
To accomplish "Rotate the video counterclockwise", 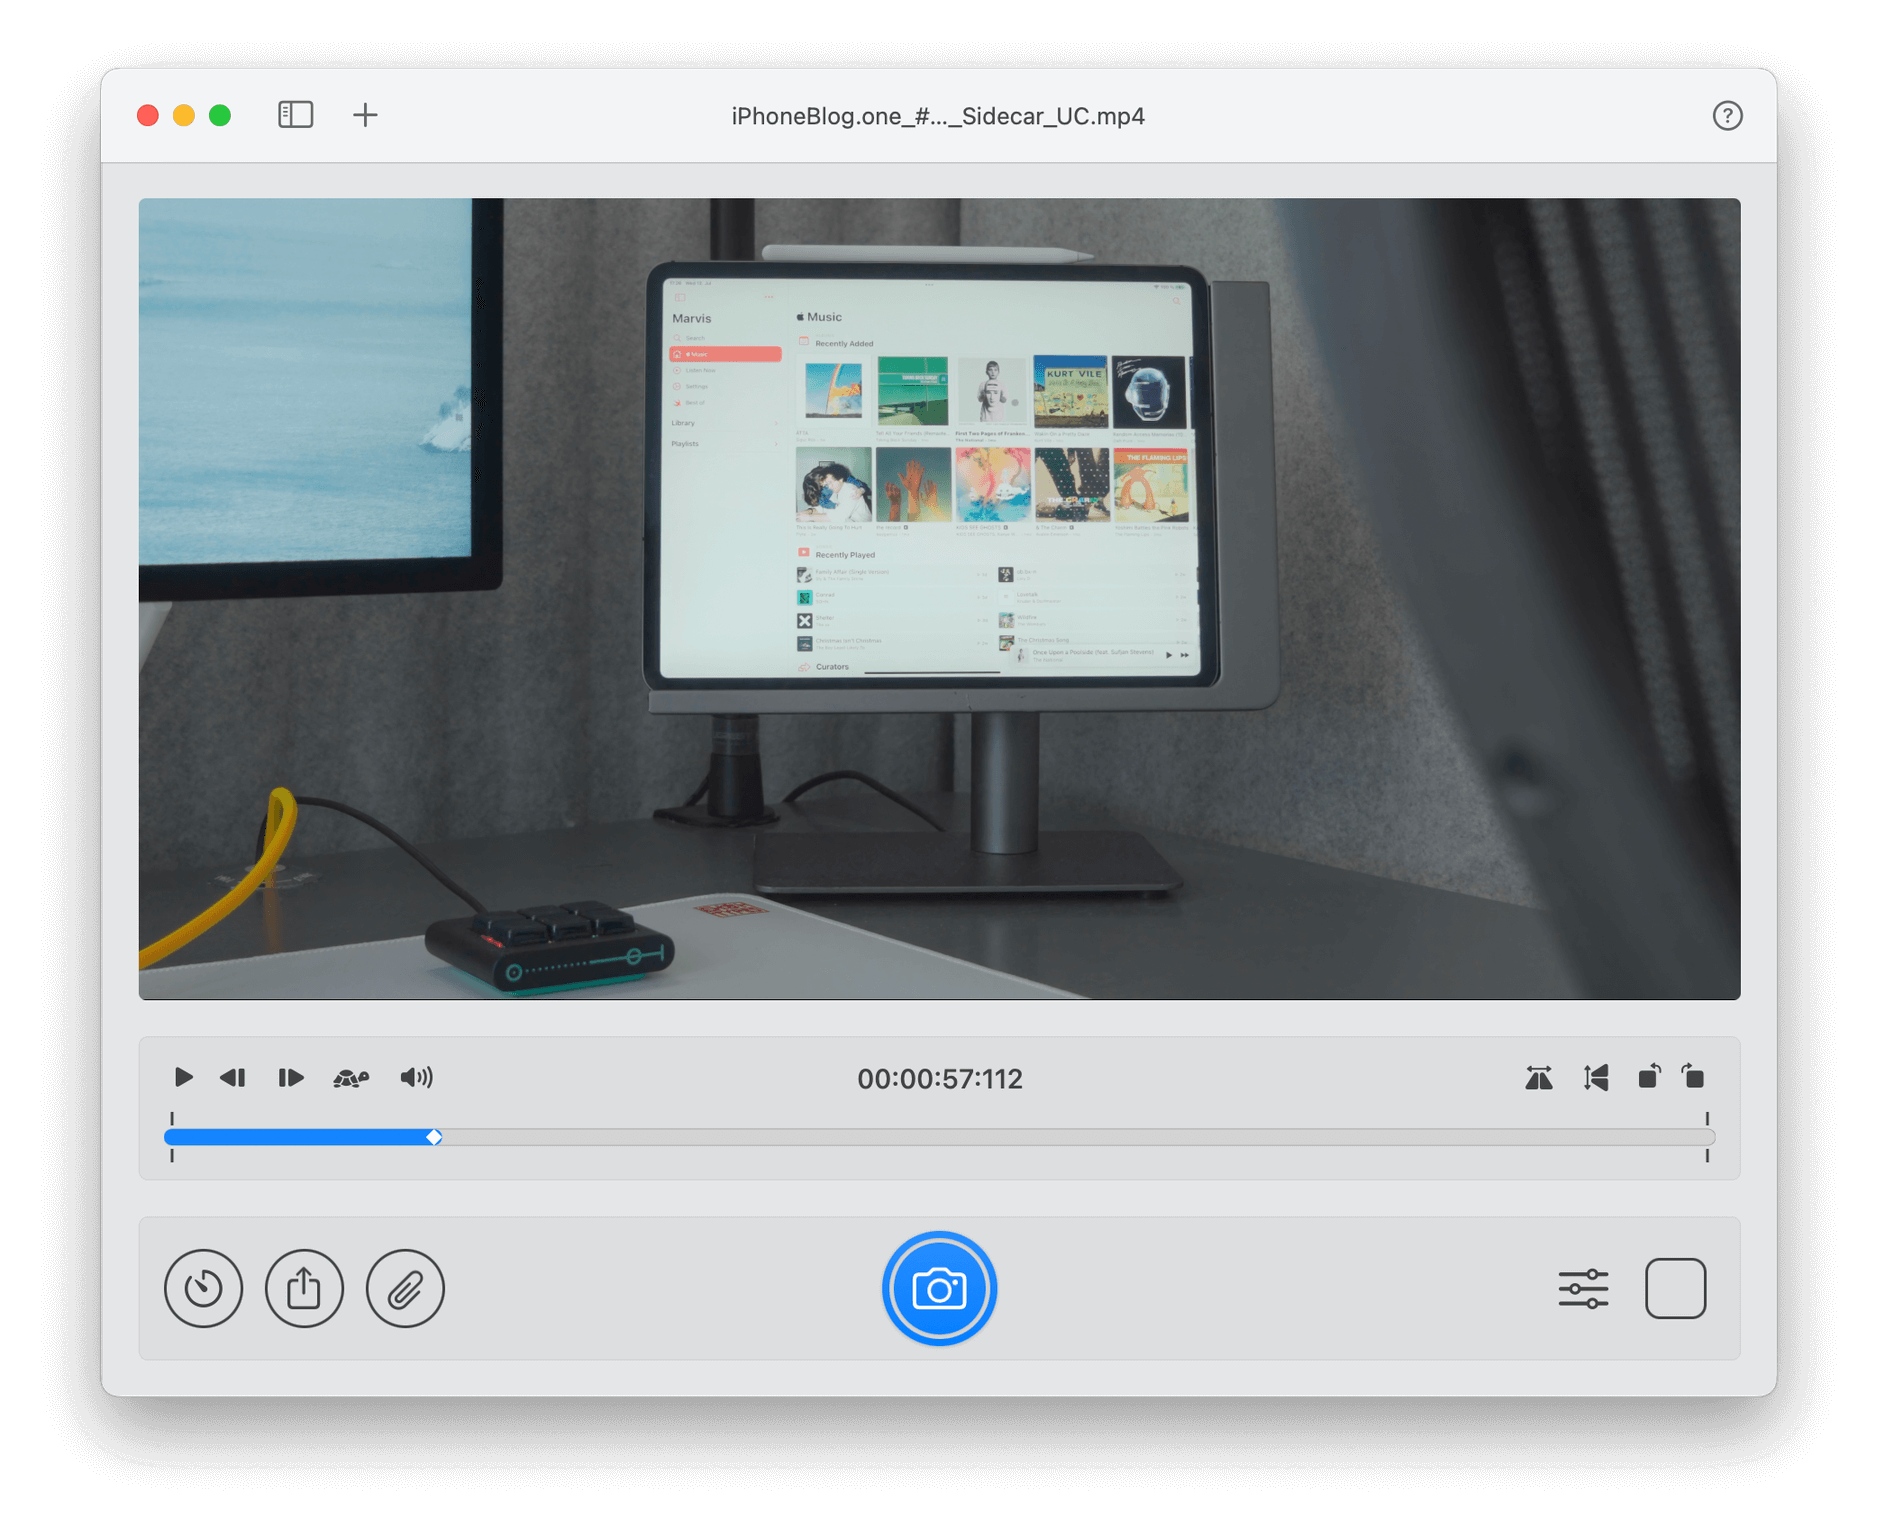I will coord(1649,1076).
